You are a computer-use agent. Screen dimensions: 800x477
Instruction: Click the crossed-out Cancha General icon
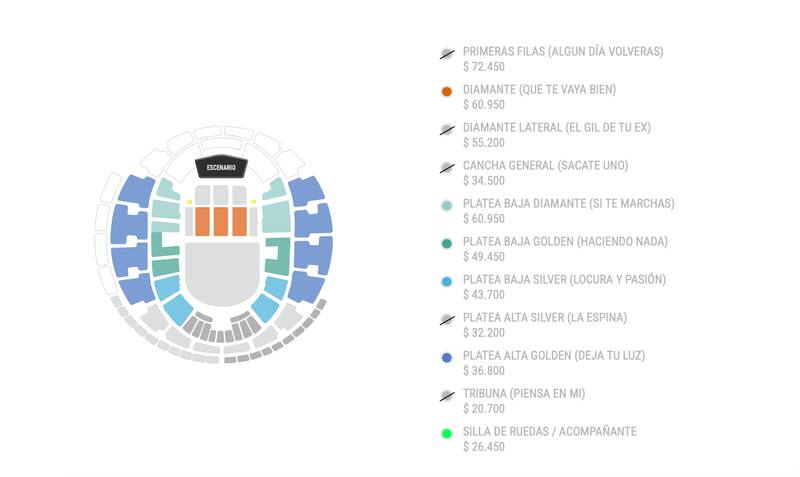point(447,168)
